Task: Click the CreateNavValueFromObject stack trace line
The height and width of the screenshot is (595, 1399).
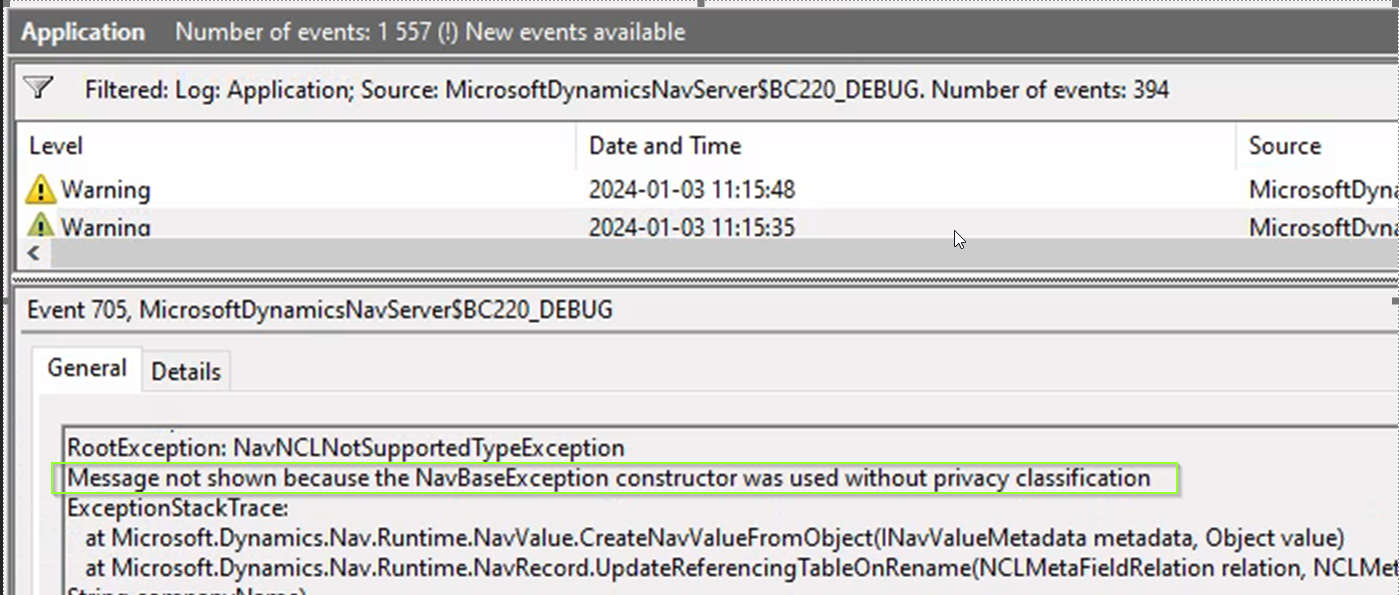Action: click(x=715, y=539)
